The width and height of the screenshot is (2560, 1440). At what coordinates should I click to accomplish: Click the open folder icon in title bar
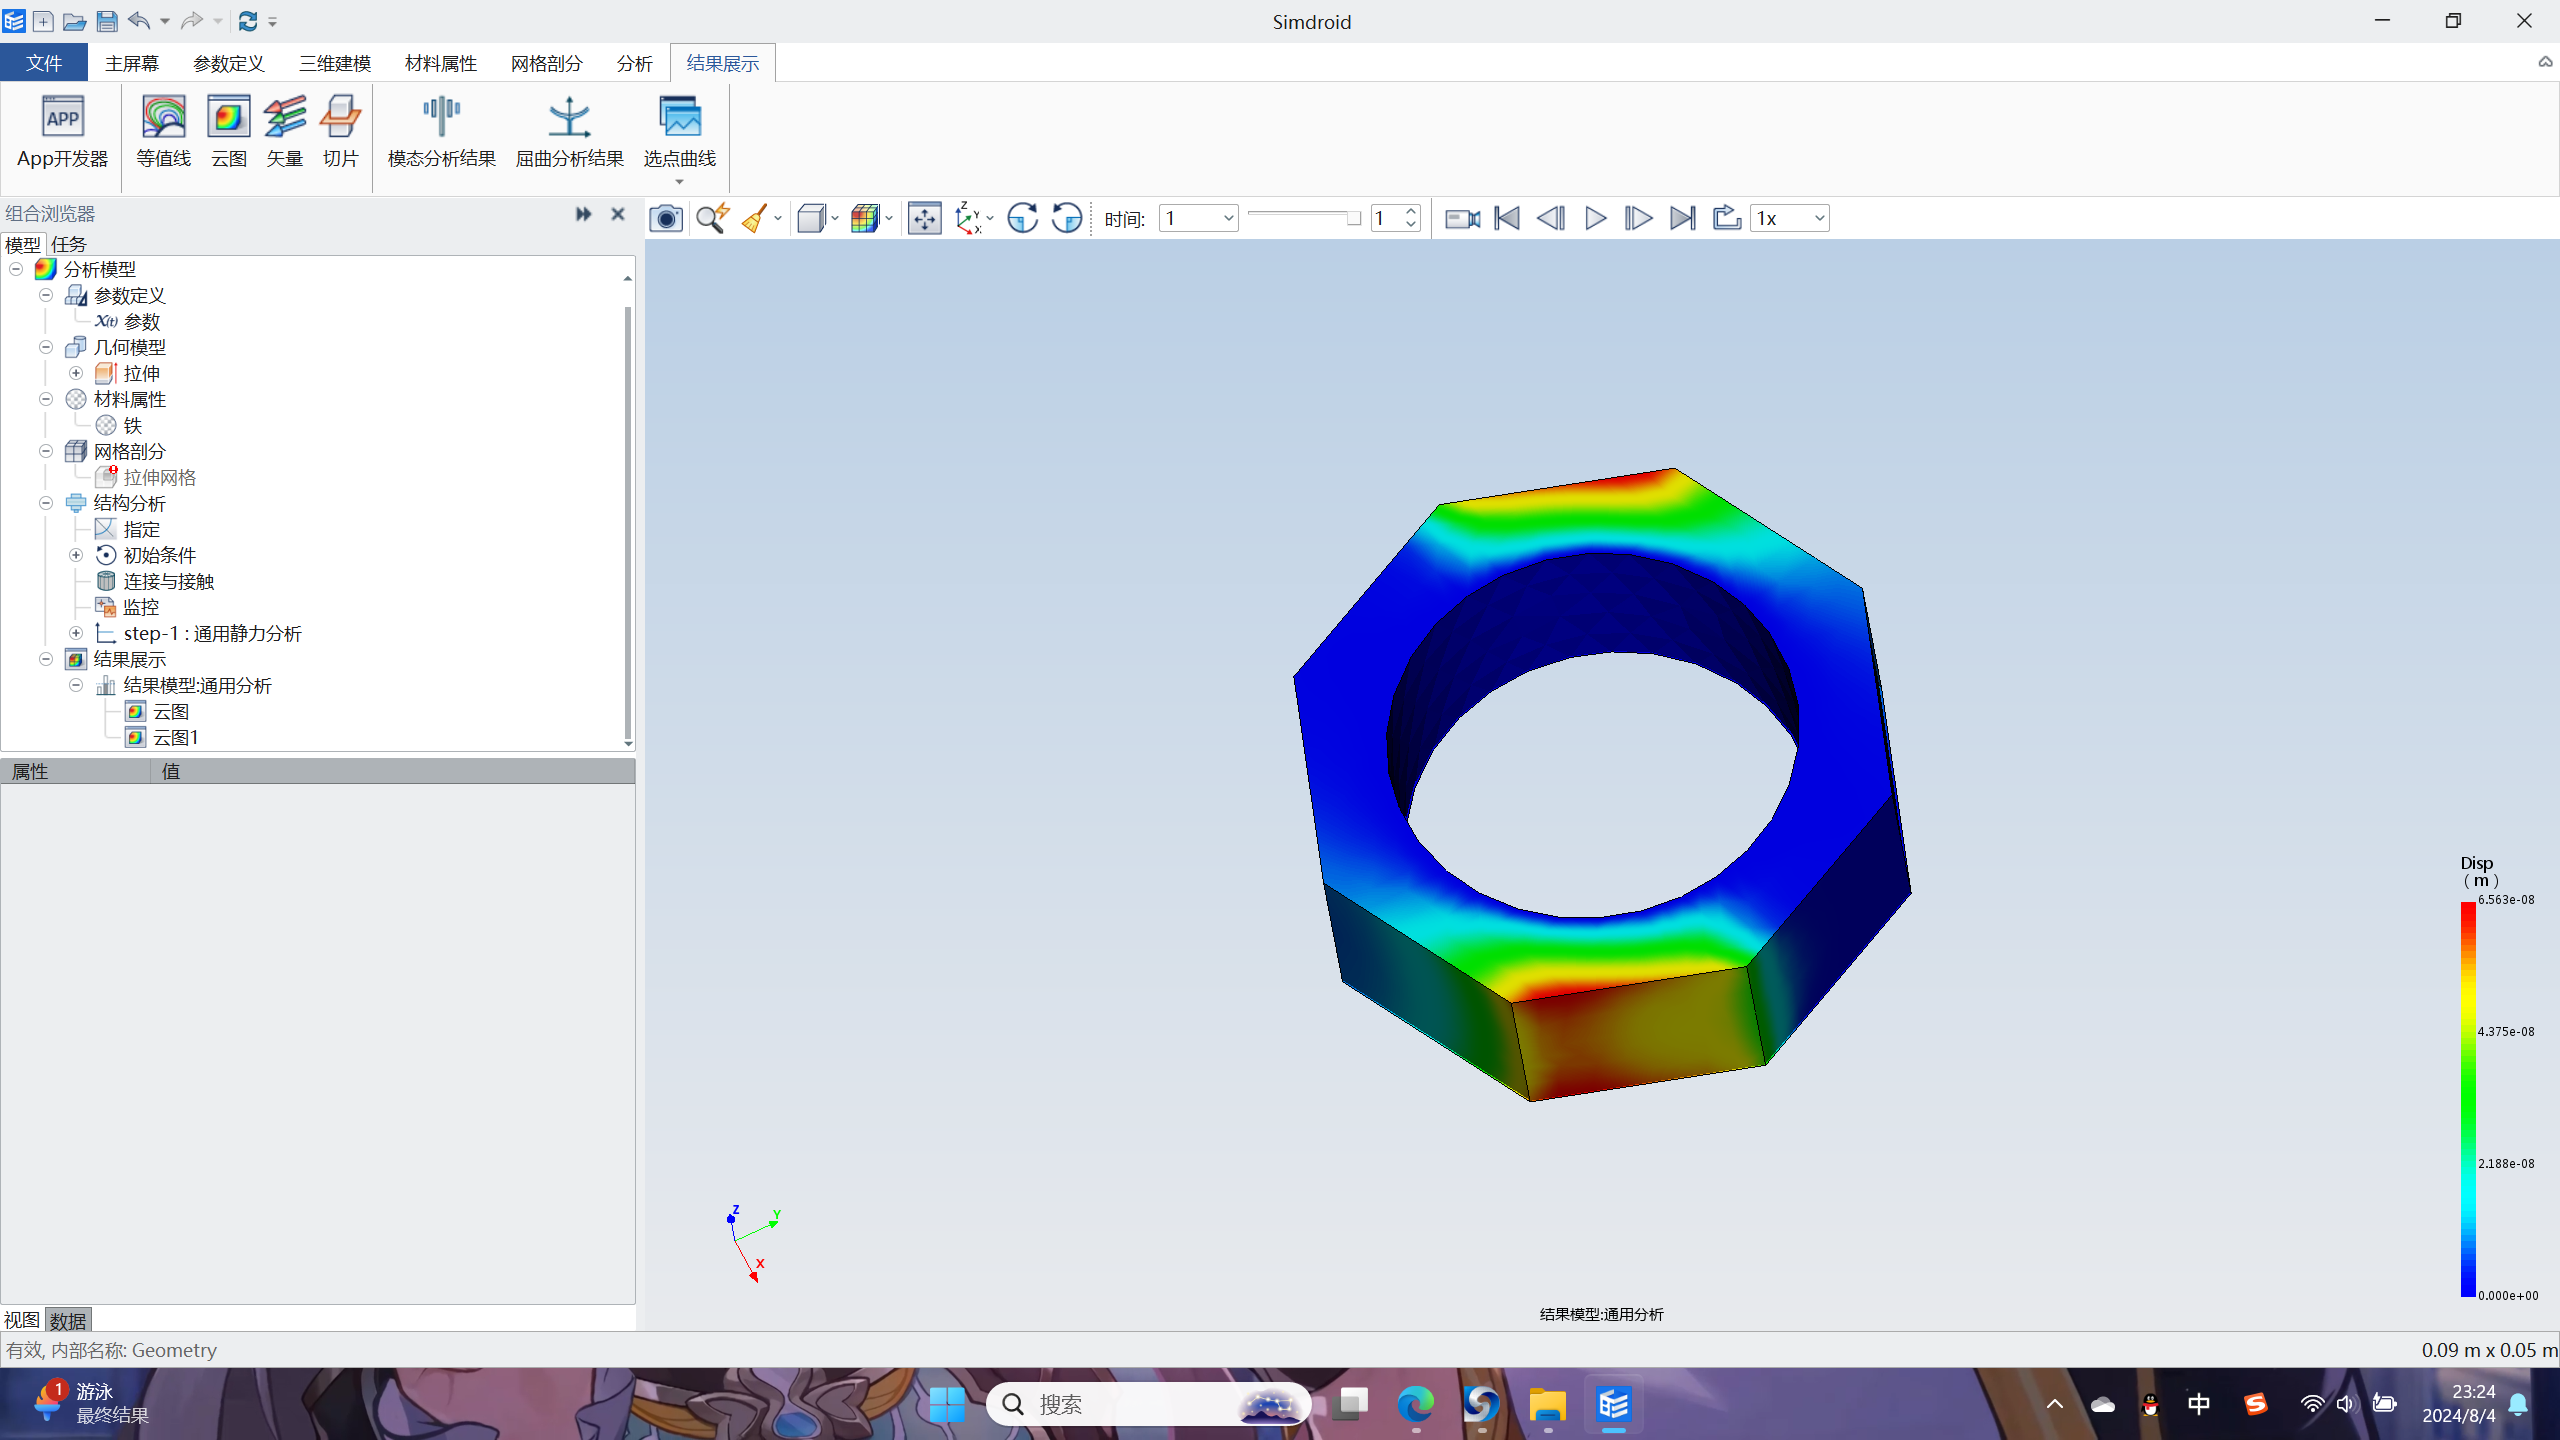[74, 21]
